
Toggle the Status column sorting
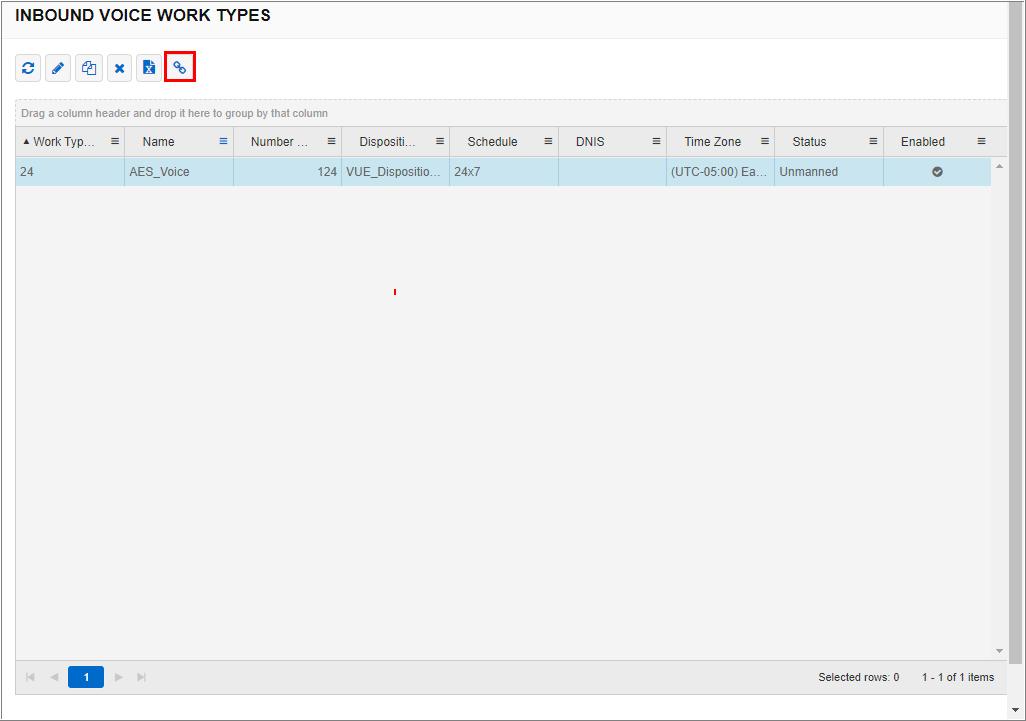(808, 141)
